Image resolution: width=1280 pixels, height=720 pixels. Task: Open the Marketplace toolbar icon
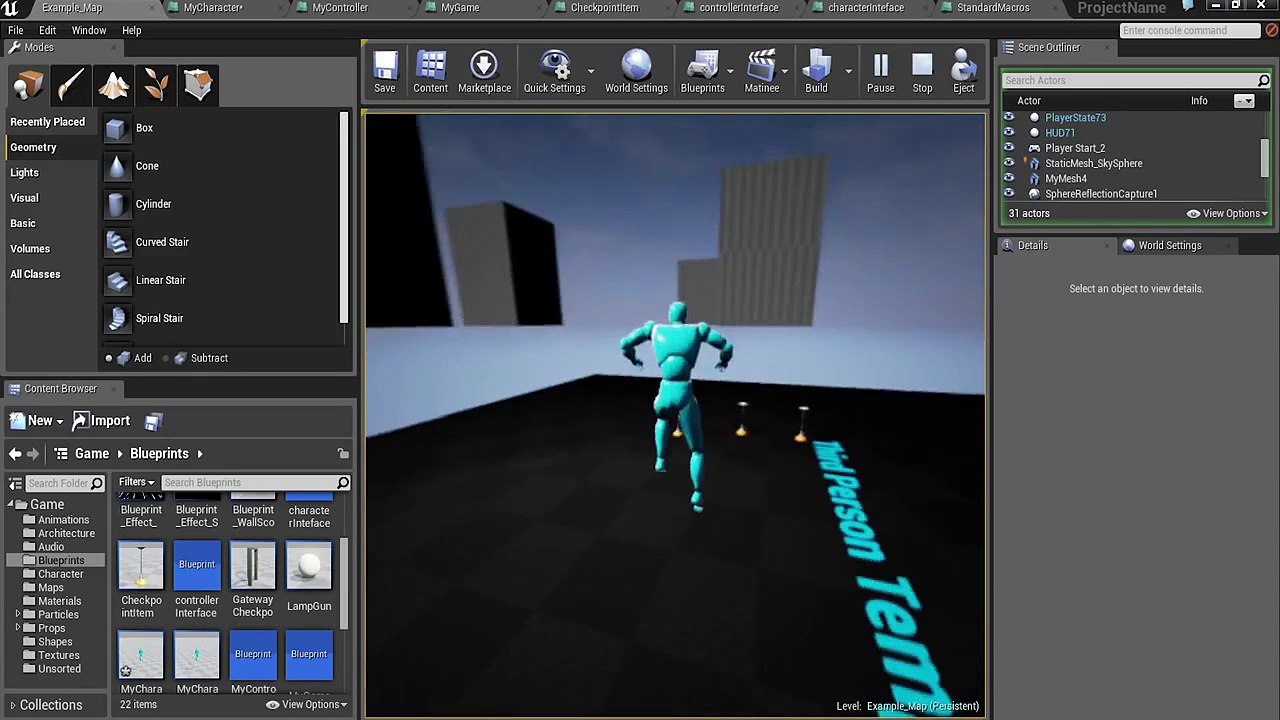coord(484,72)
